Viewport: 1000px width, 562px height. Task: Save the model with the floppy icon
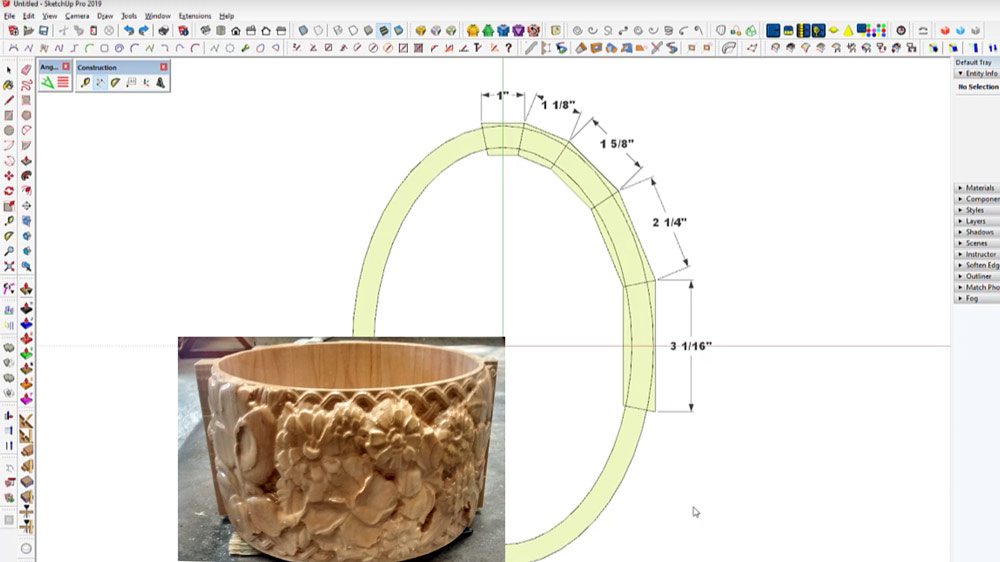(43, 31)
